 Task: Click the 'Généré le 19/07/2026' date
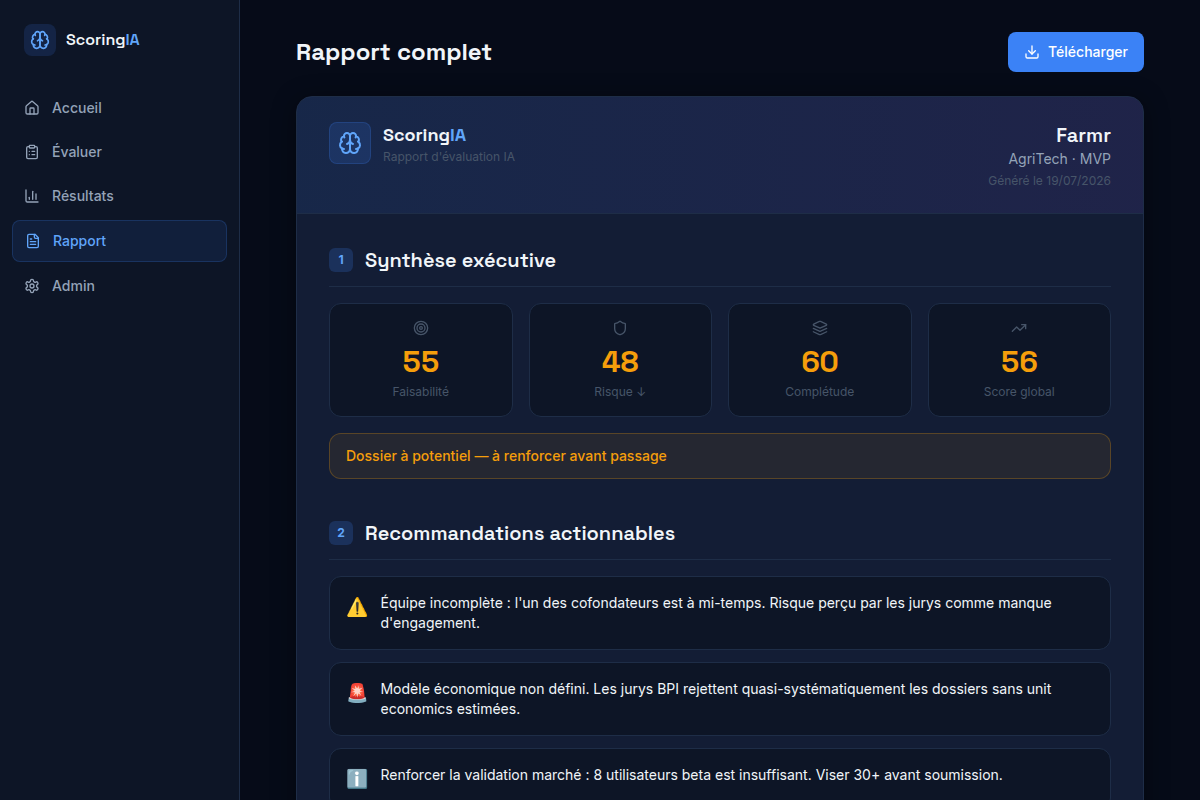1049,181
